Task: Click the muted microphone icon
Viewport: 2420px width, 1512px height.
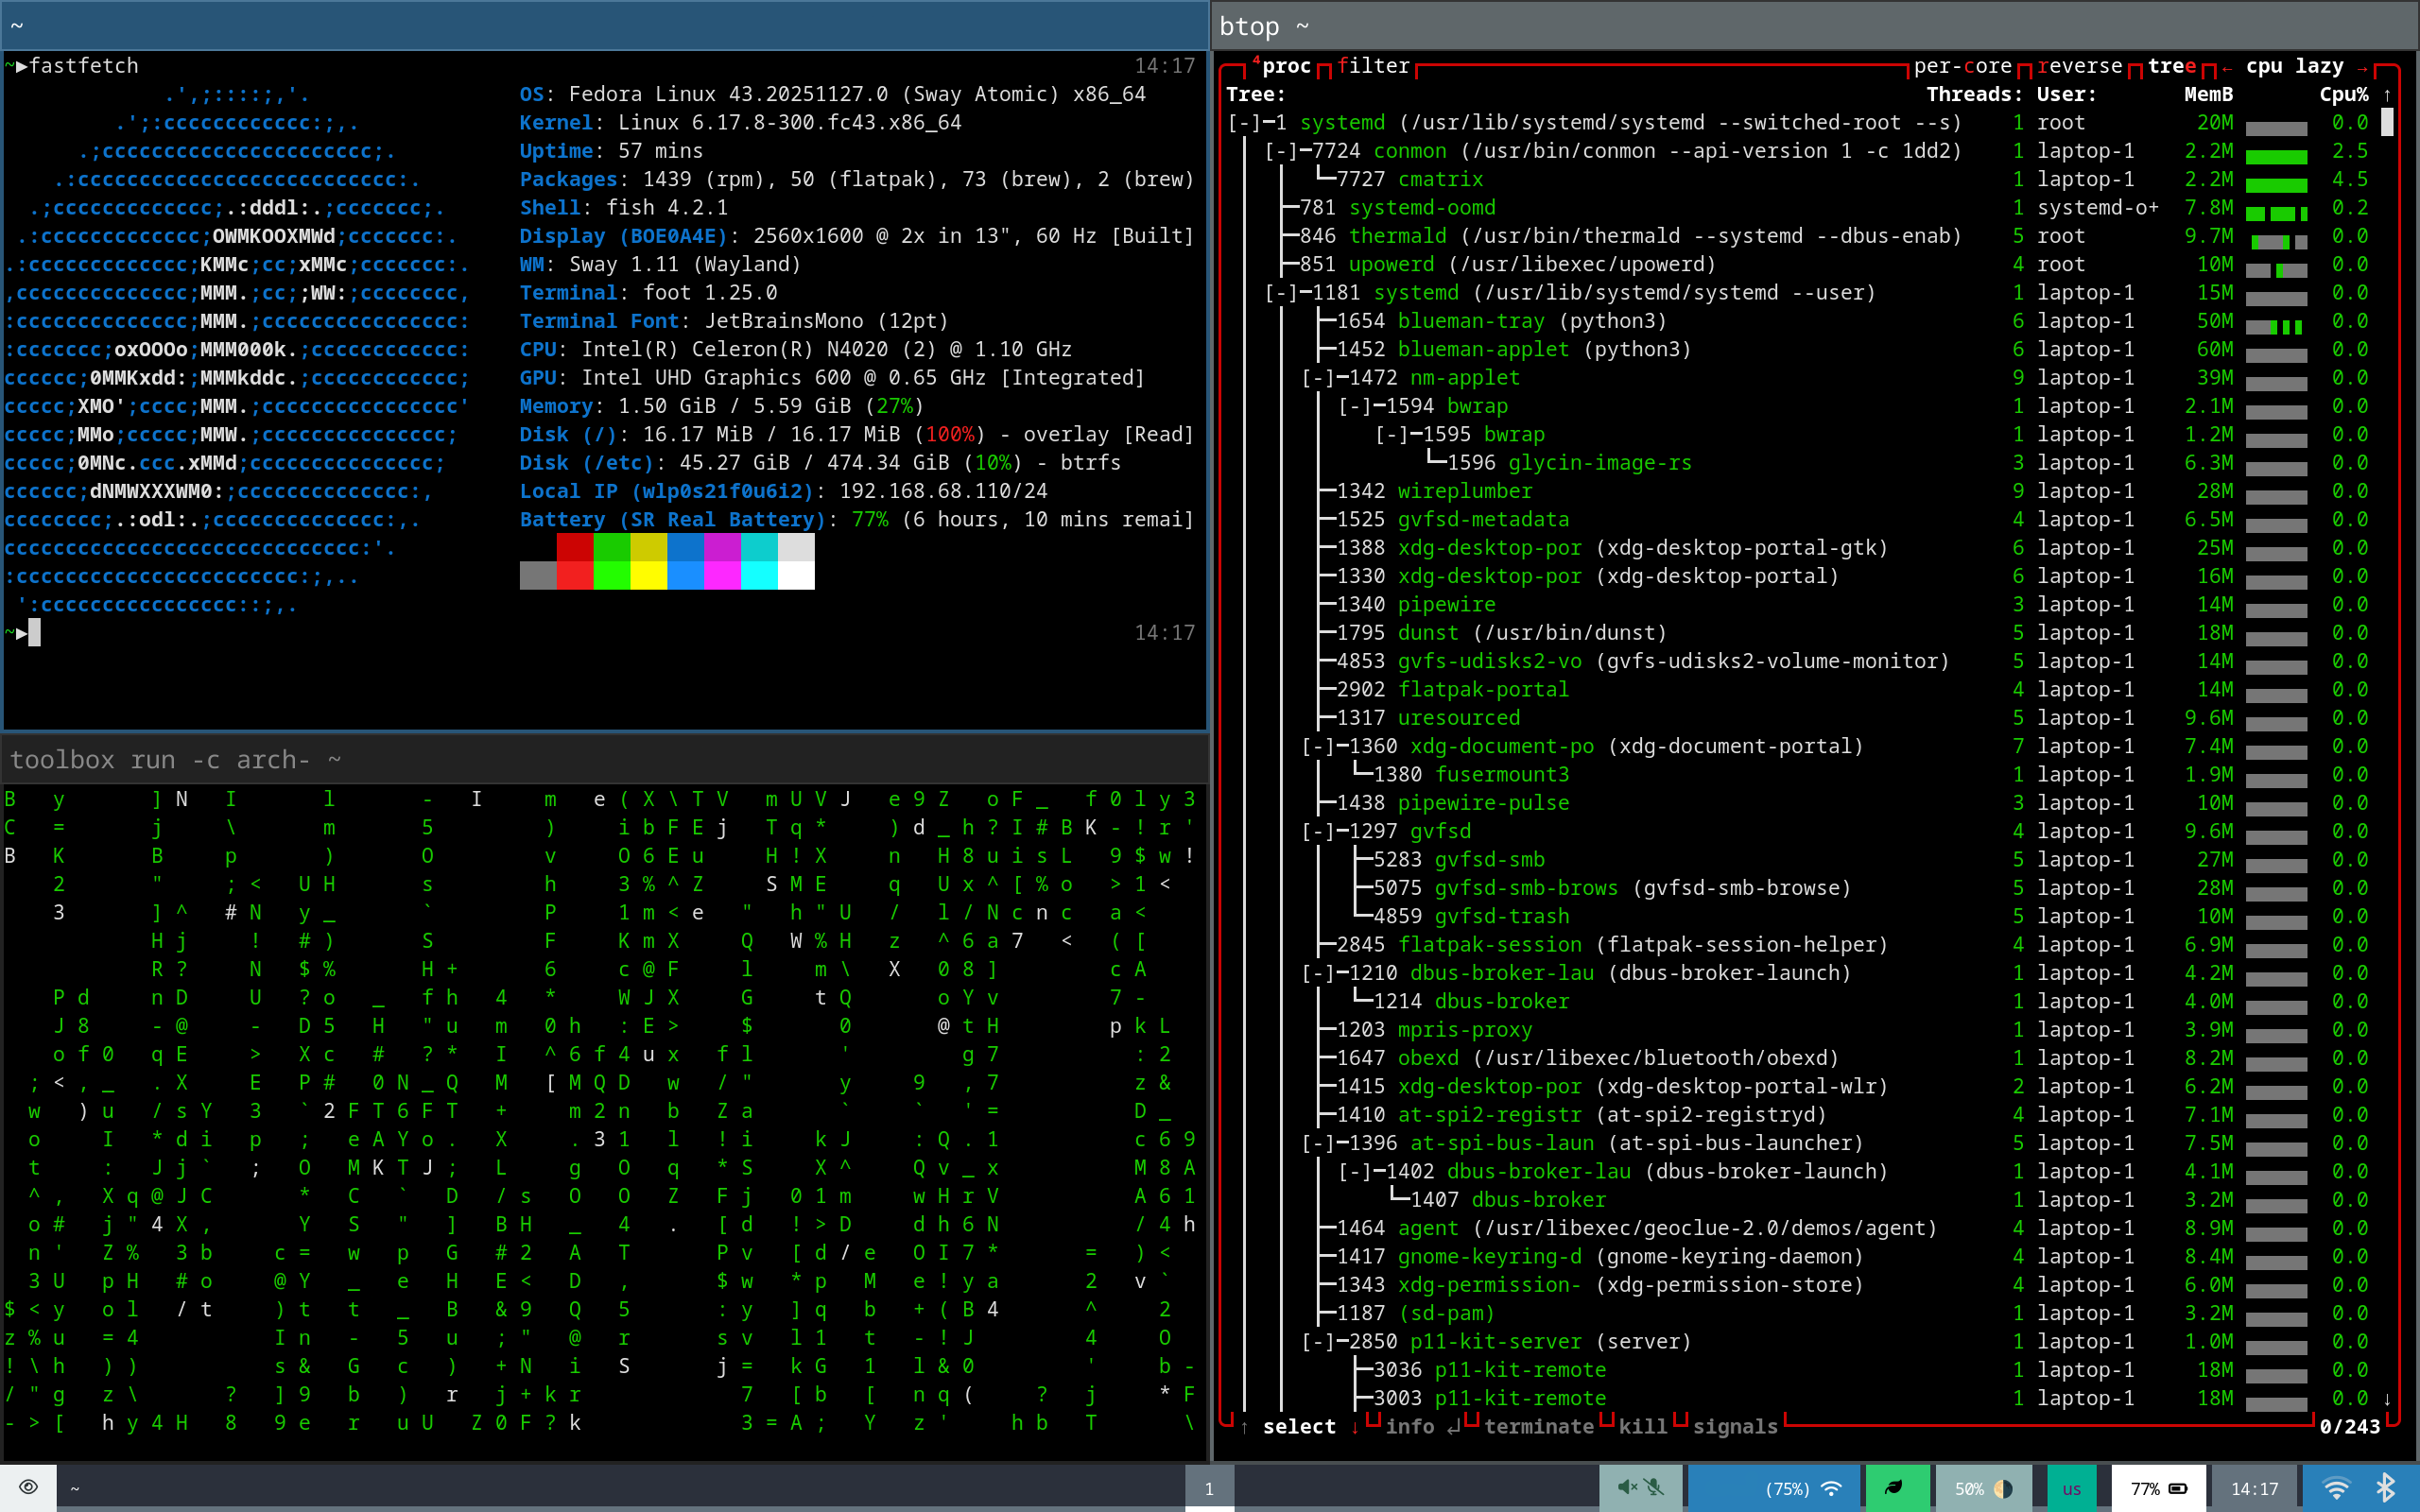Action: coord(1655,1488)
